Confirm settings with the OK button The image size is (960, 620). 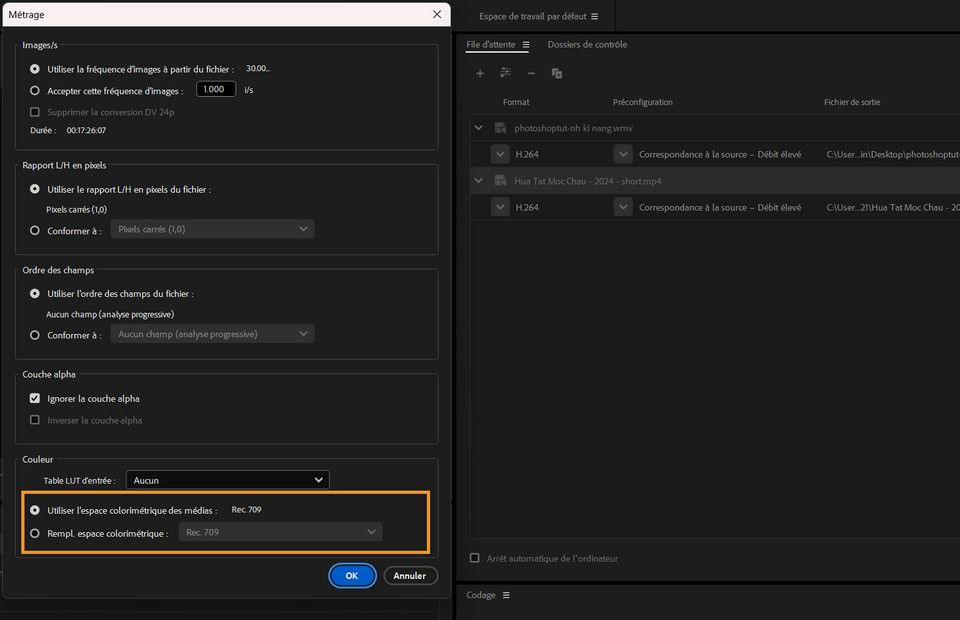pyautogui.click(x=352, y=575)
